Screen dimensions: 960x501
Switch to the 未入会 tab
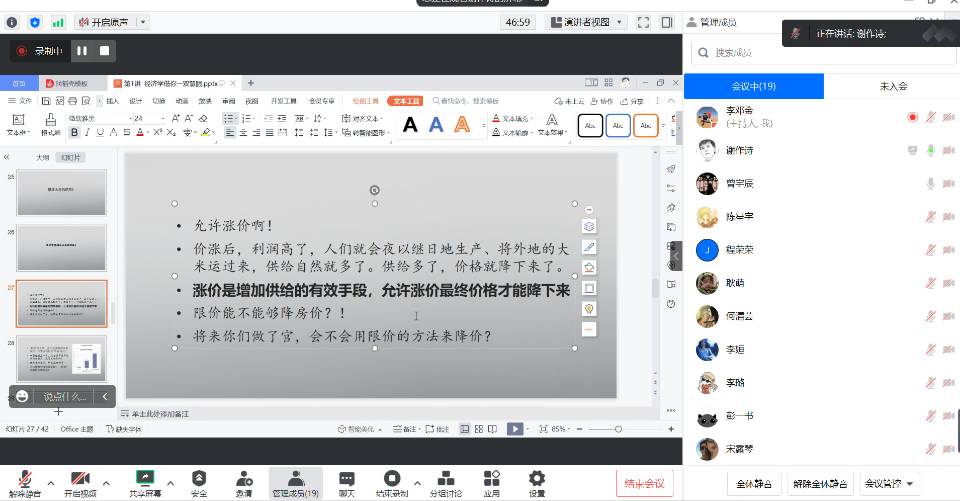(892, 87)
